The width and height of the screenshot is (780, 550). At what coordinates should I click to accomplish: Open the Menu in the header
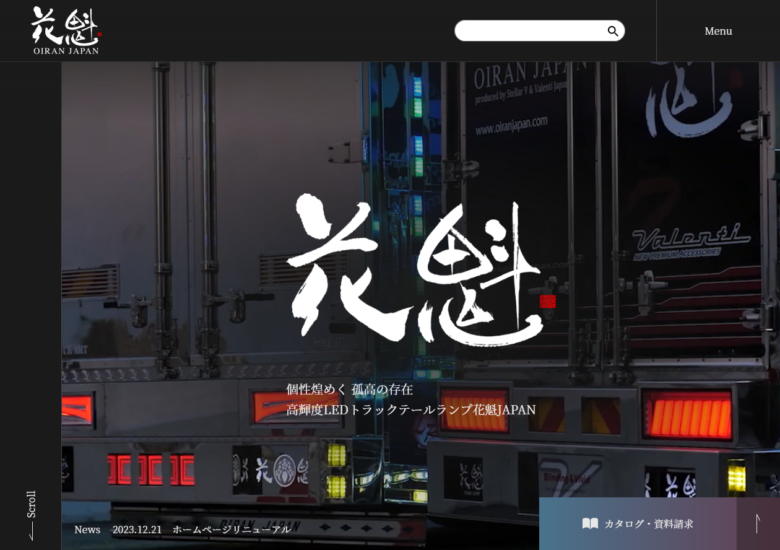[718, 31]
